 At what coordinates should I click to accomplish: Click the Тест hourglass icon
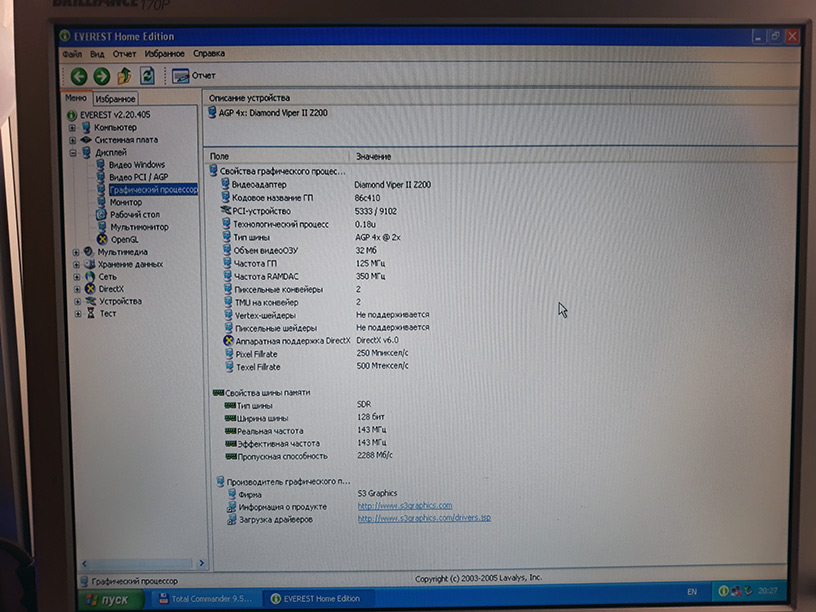click(91, 313)
